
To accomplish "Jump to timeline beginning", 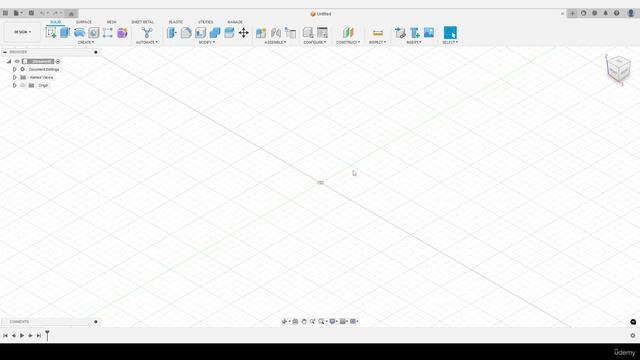I will click(5, 336).
